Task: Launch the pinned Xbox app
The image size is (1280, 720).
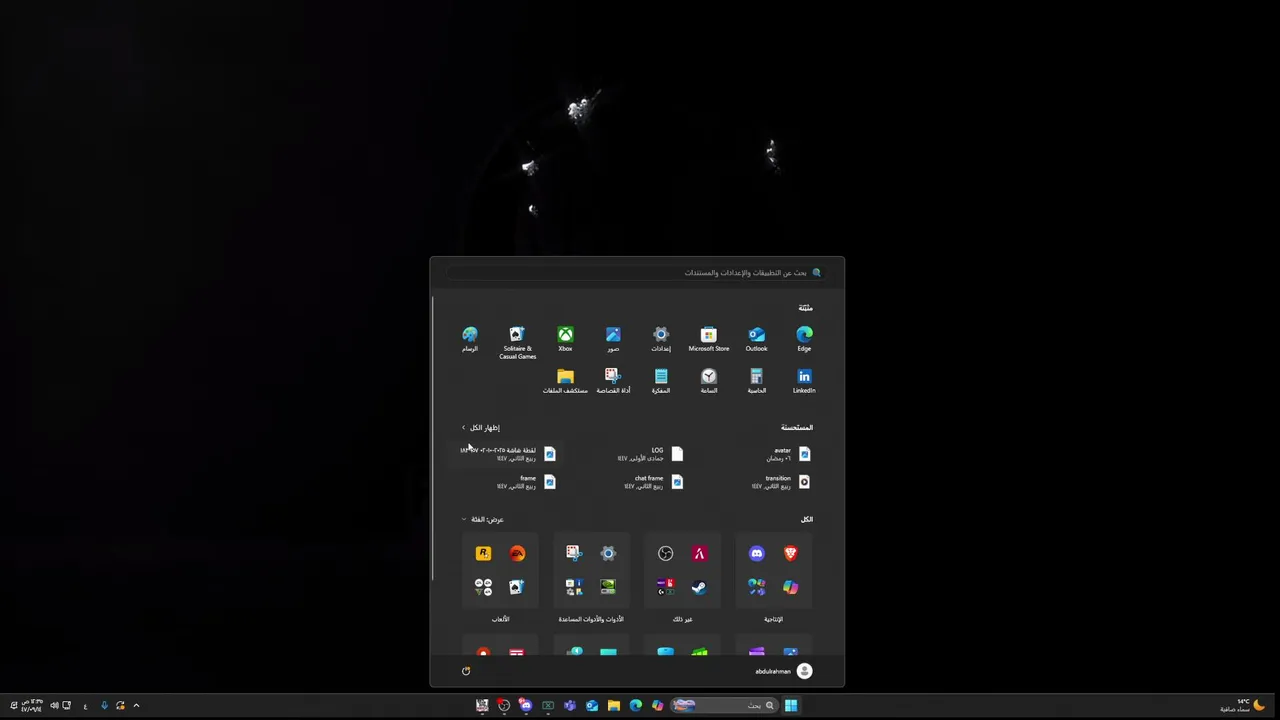Action: pyautogui.click(x=565, y=339)
